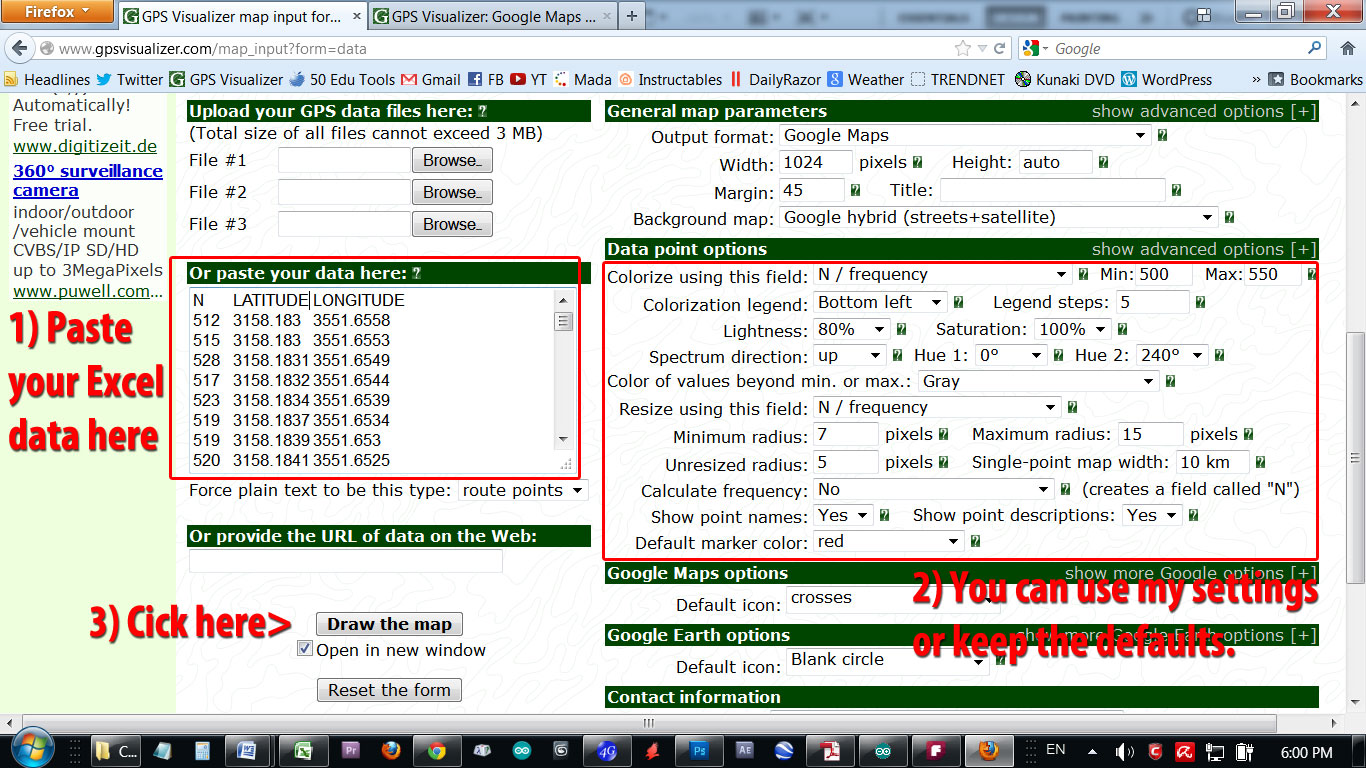Open the Firefox menu button
This screenshot has height=768, width=1366.
[55, 12]
